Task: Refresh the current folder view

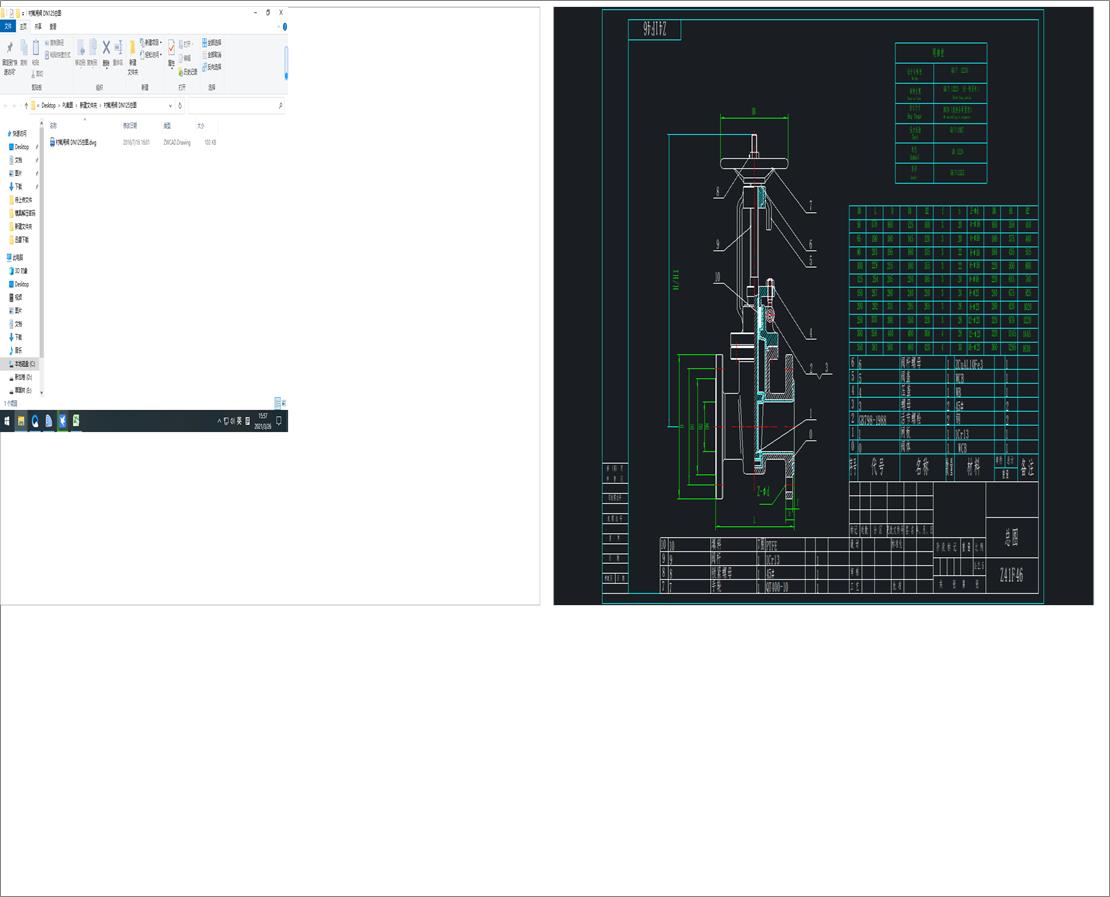Action: [180, 105]
